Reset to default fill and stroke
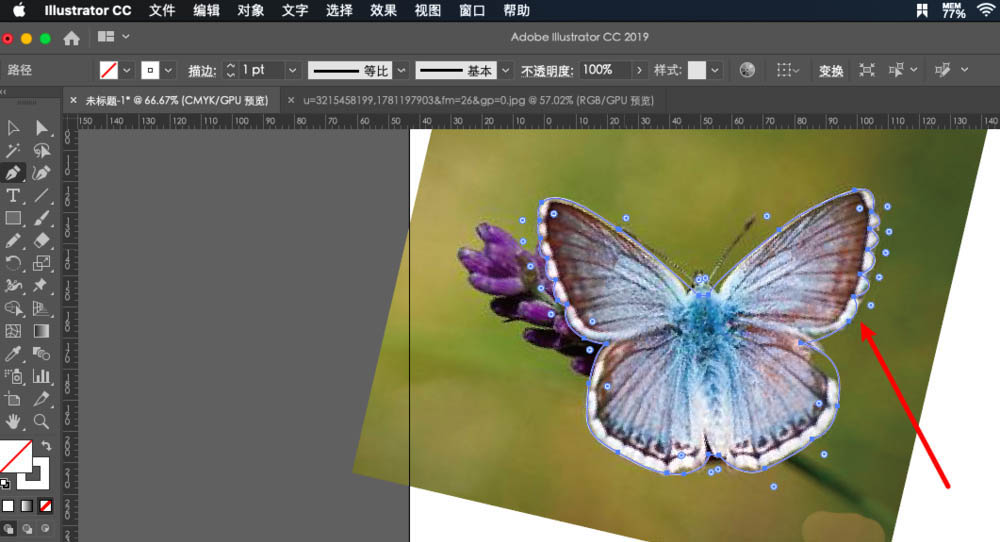 [5, 483]
